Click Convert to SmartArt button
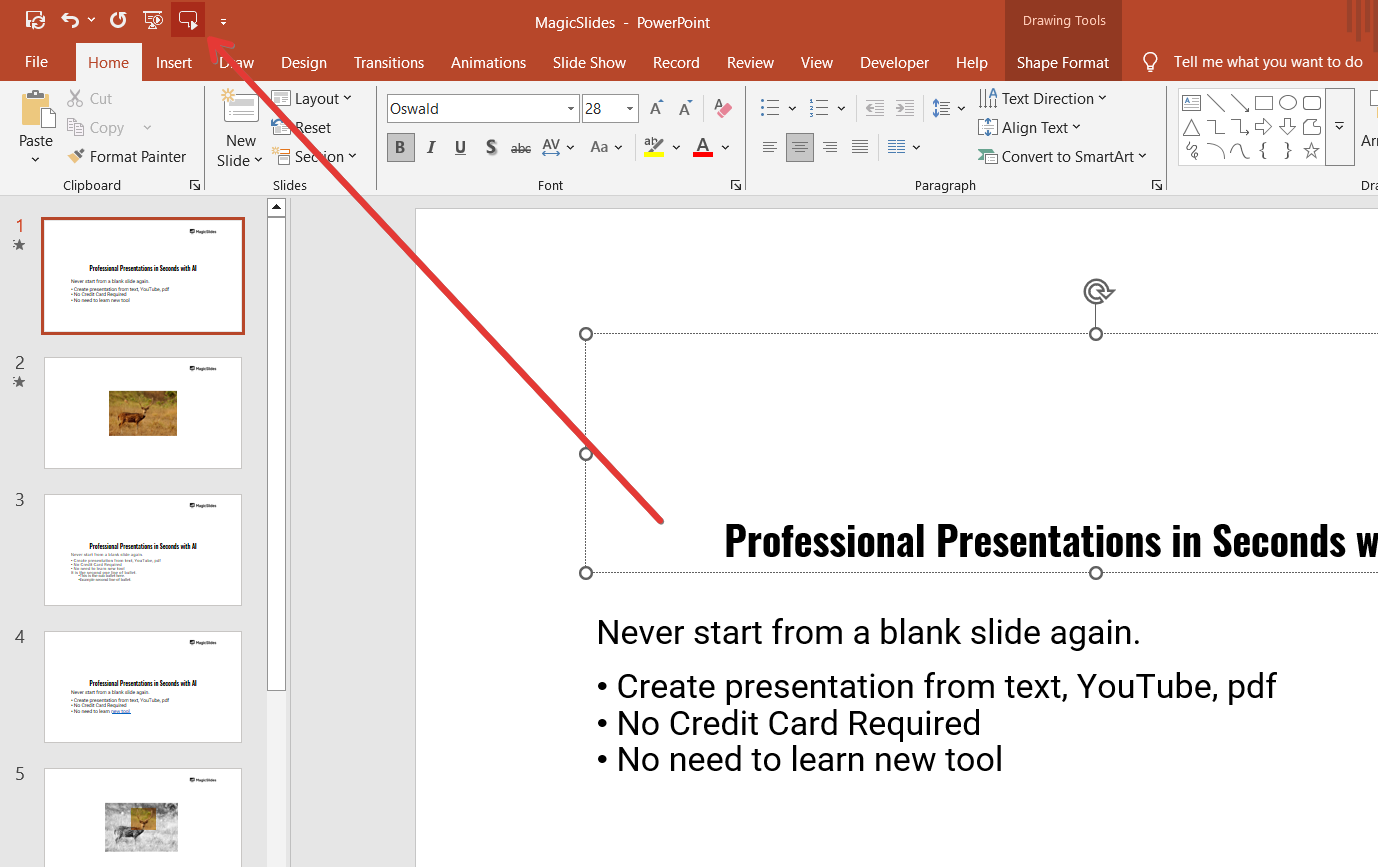The image size is (1378, 867). [x=1066, y=157]
